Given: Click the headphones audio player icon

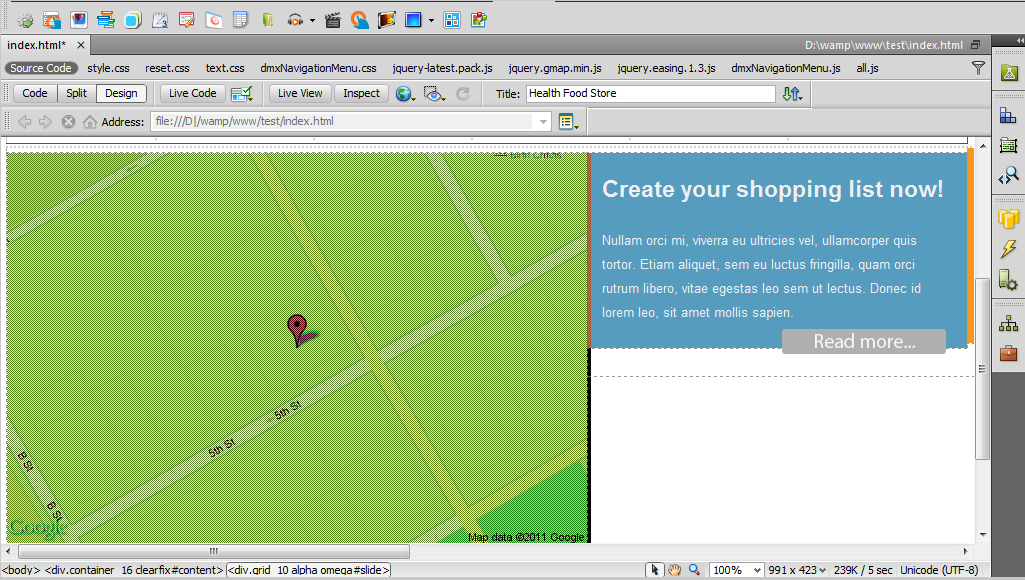Looking at the screenshot, I should [x=295, y=20].
